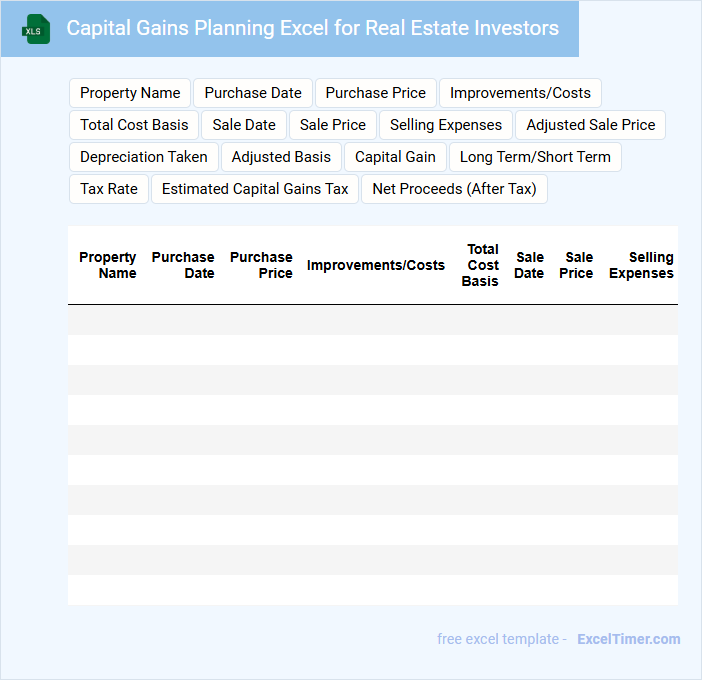Open the ExcelTimer.com link
702x680 pixels.
coord(628,639)
